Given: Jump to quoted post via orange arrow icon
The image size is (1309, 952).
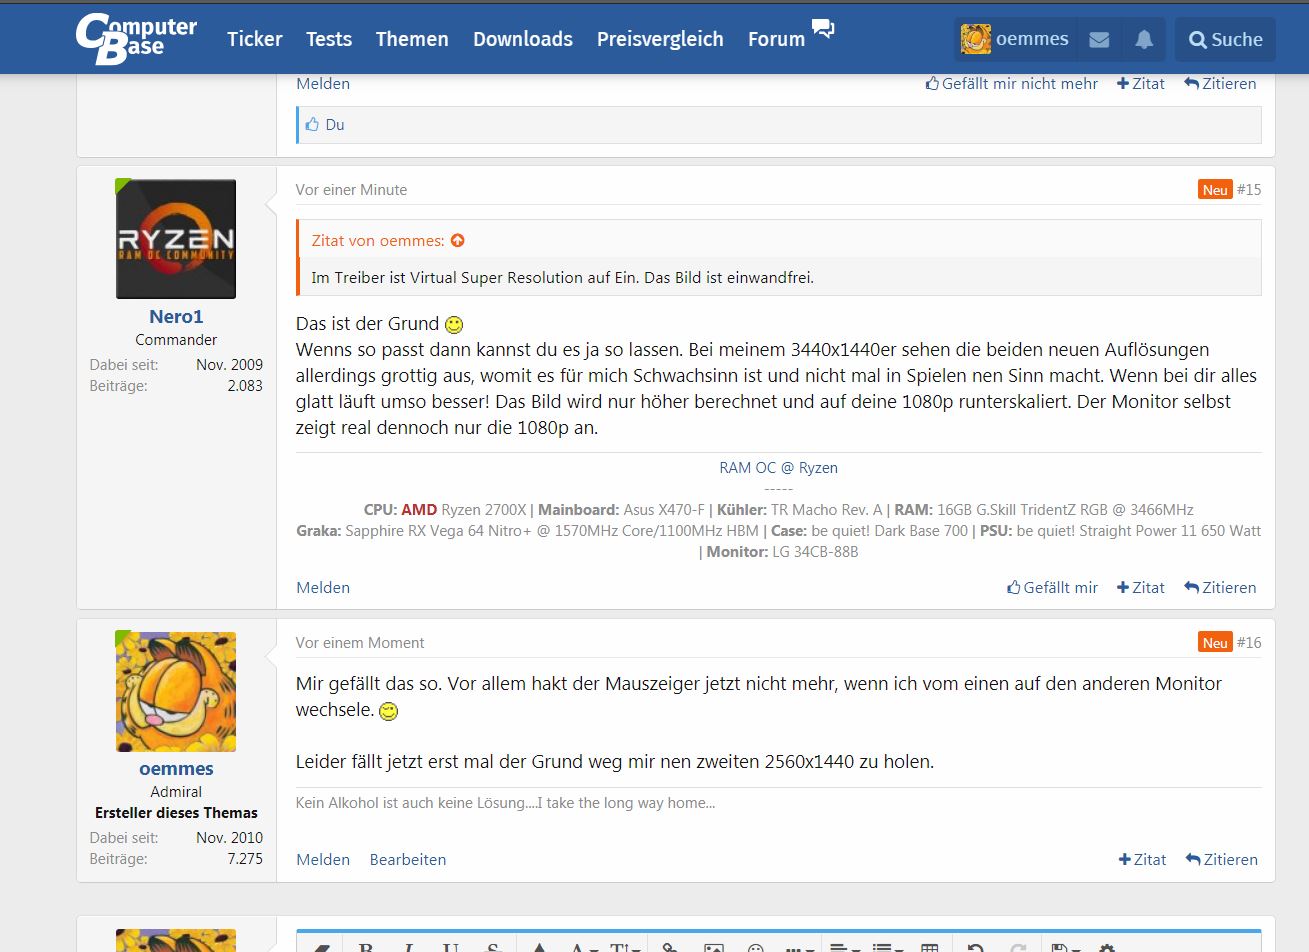Looking at the screenshot, I should [458, 240].
